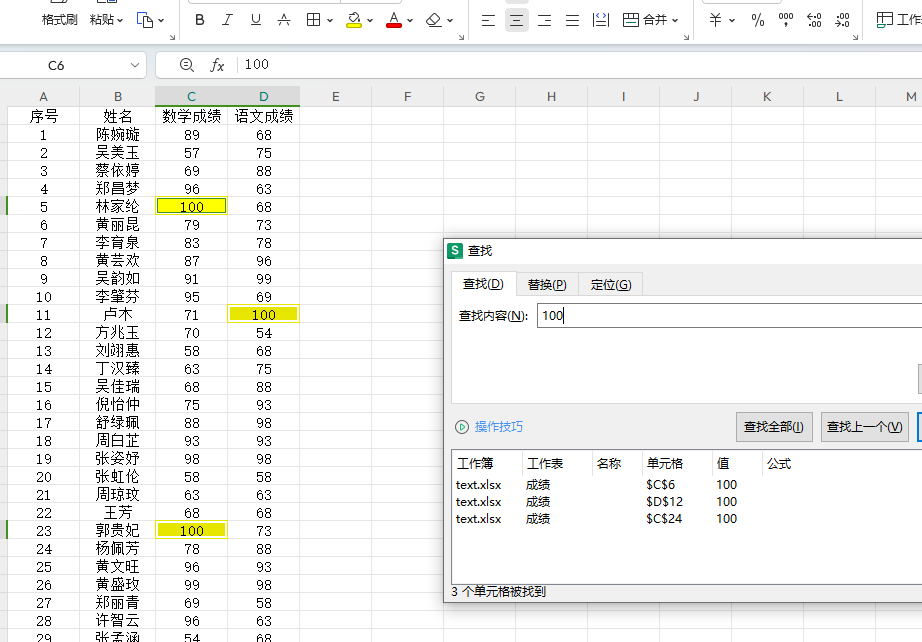Open the 粘贴 paste dropdown arrow

(x=121, y=21)
